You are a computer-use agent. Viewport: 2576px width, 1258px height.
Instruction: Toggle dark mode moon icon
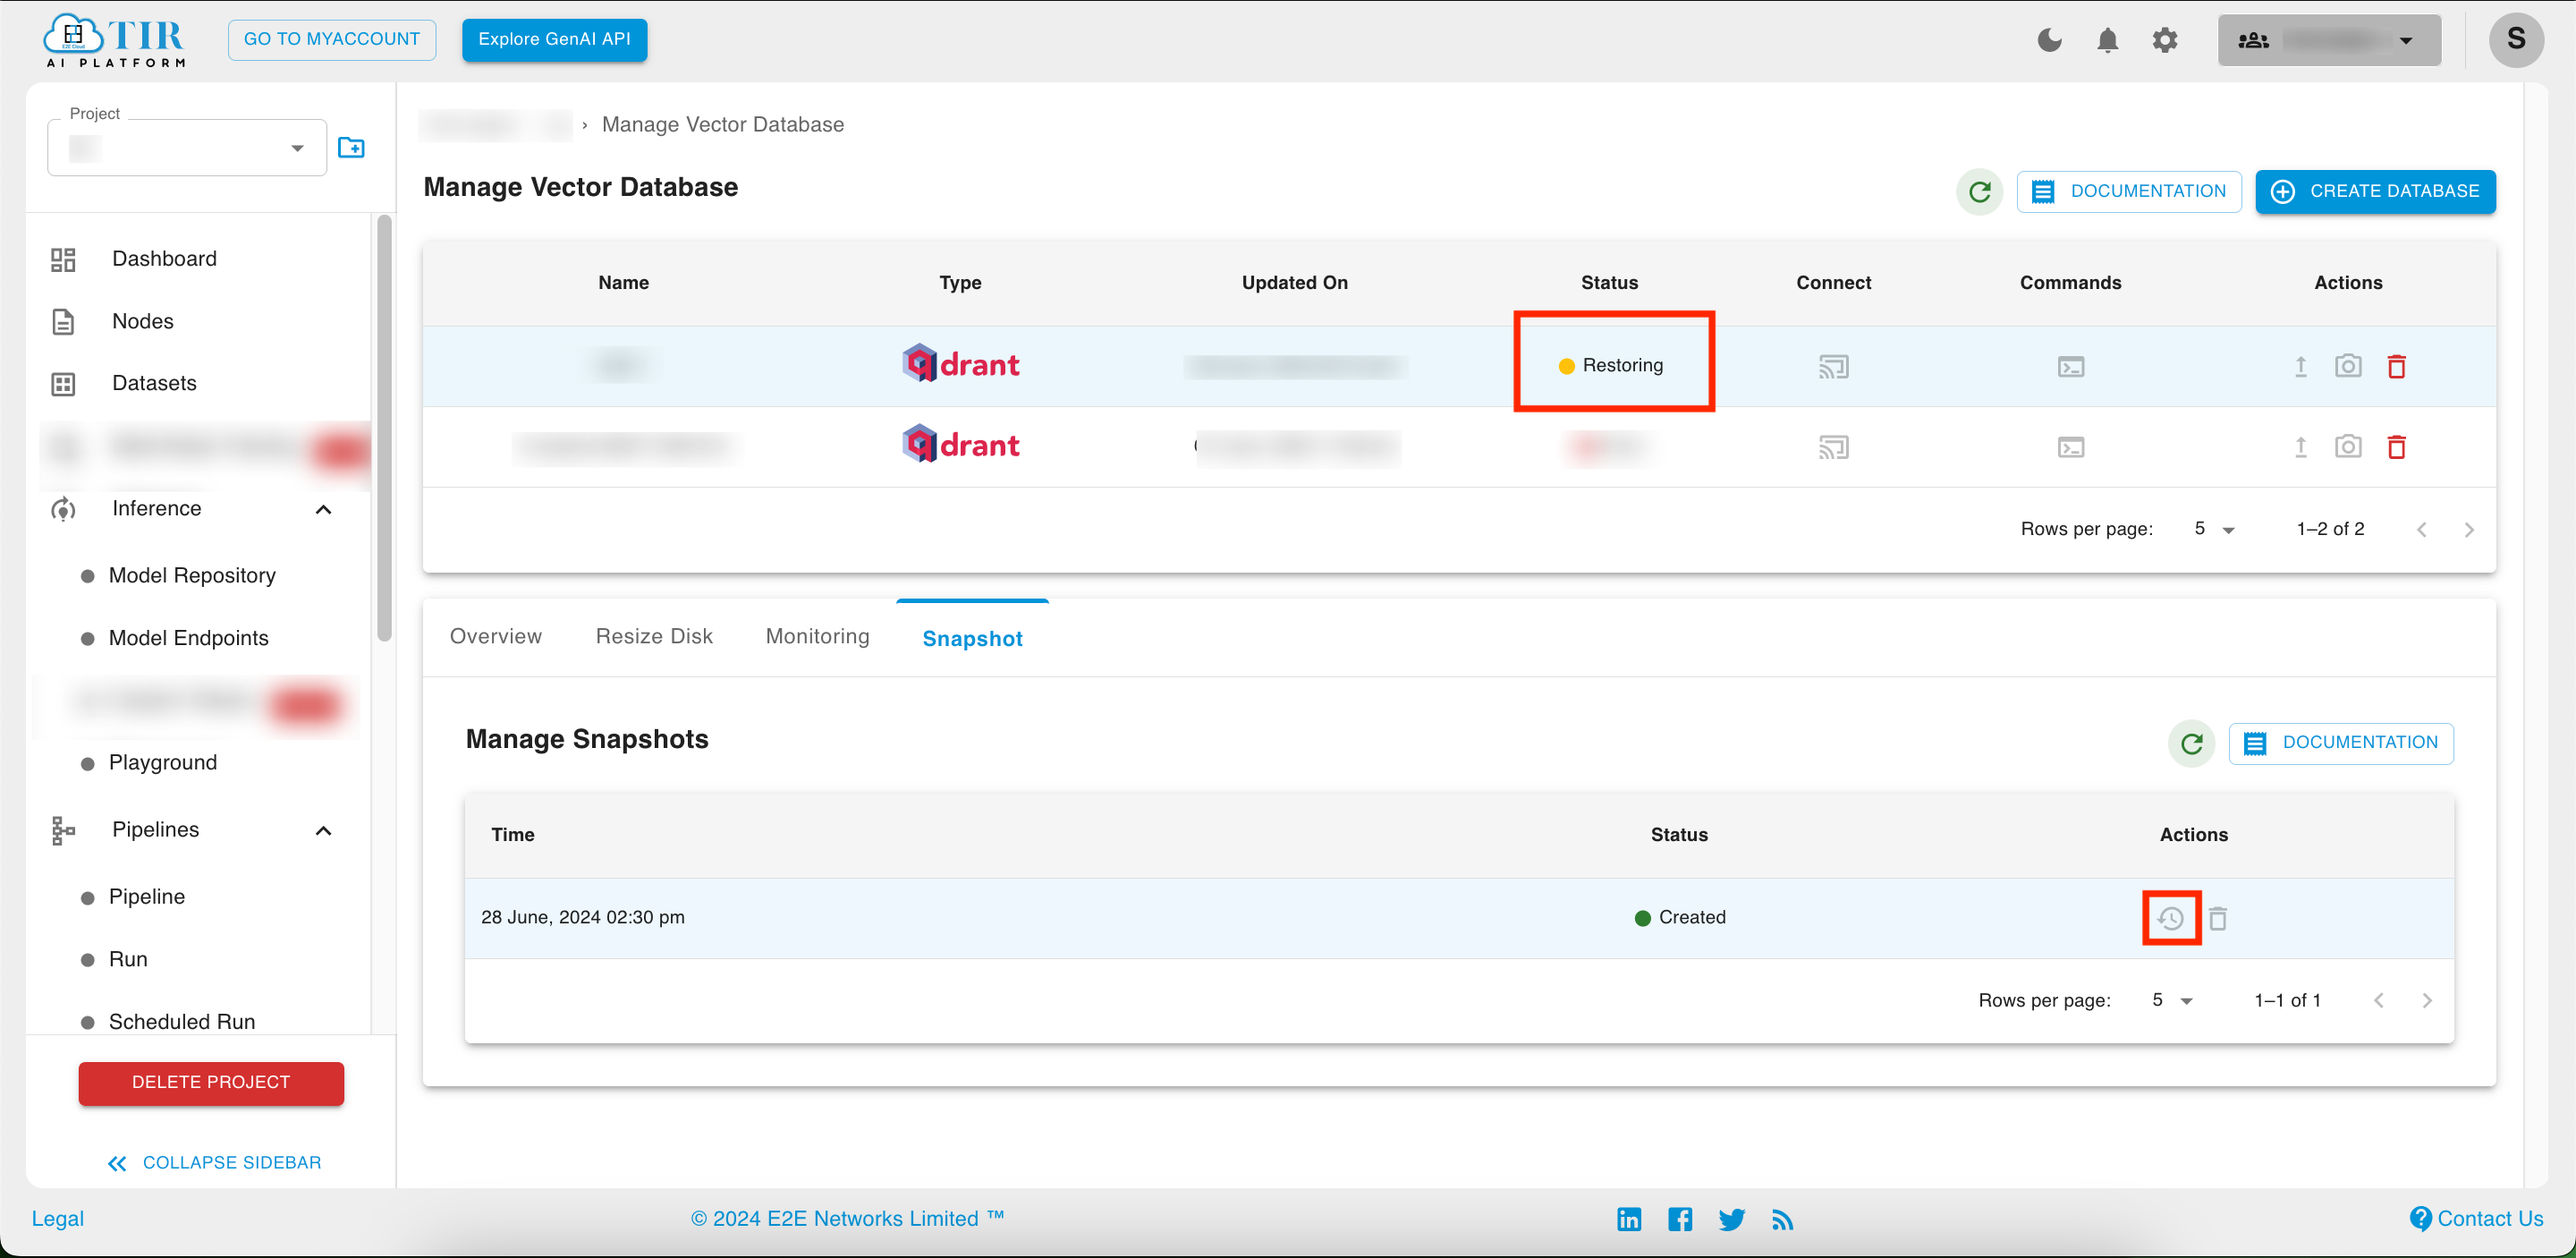2049,40
